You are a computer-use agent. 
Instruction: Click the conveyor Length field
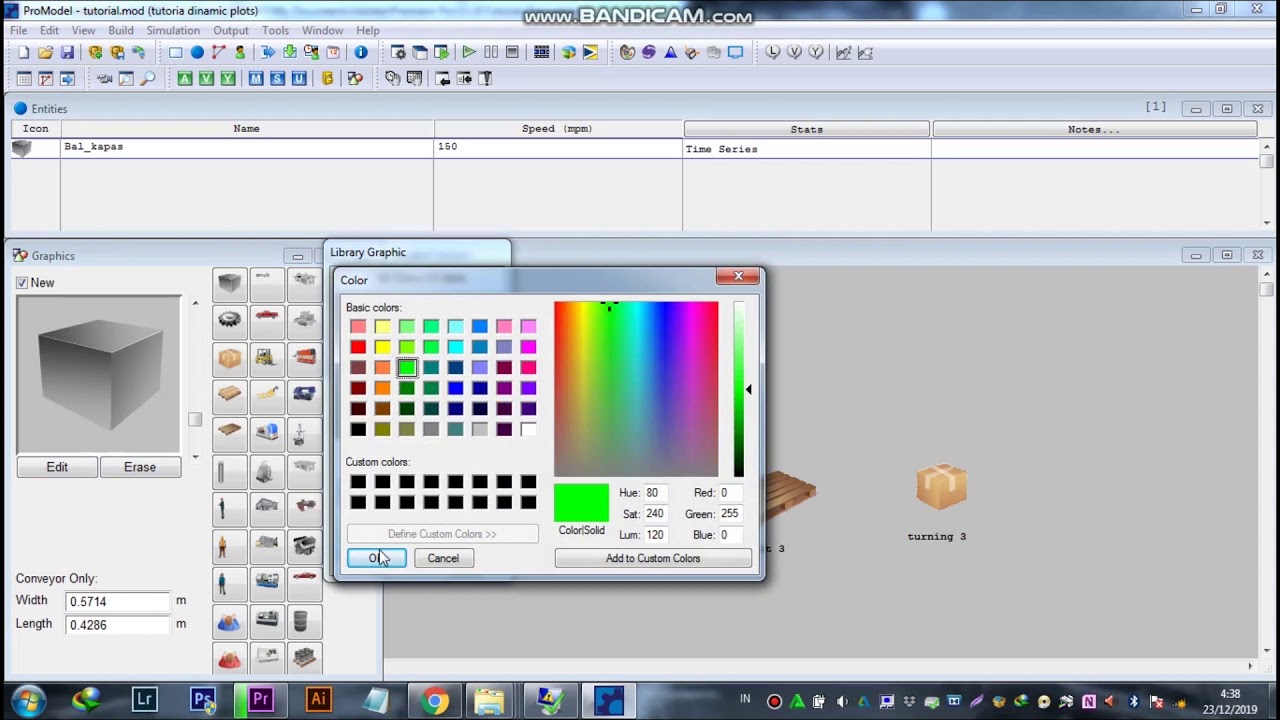pyautogui.click(x=119, y=625)
